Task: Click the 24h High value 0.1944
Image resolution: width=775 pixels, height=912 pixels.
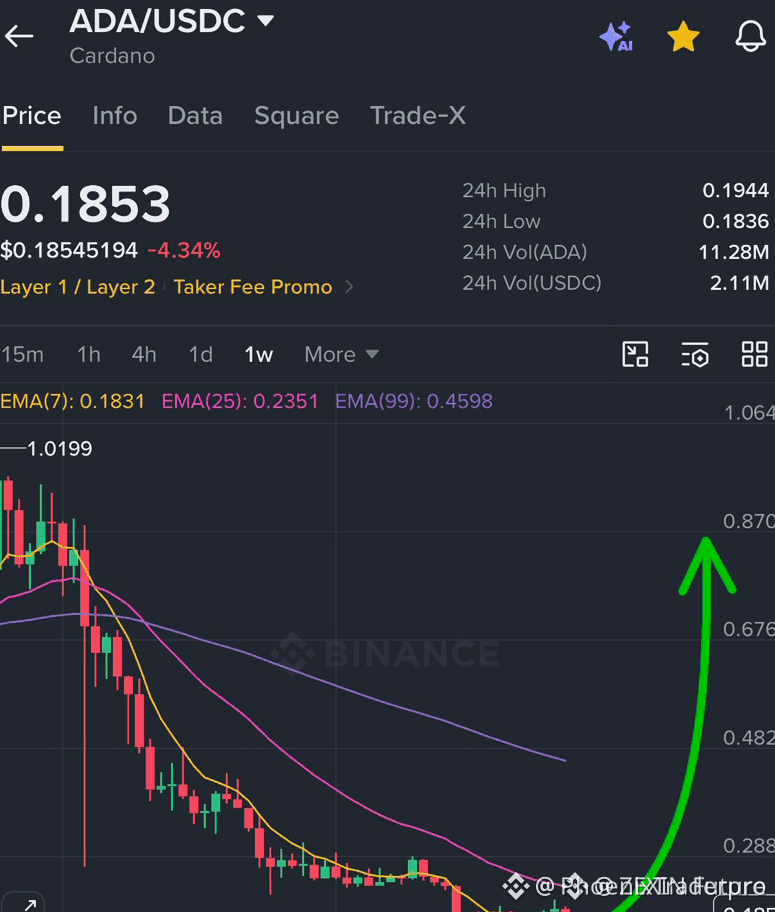Action: pyautogui.click(x=735, y=190)
